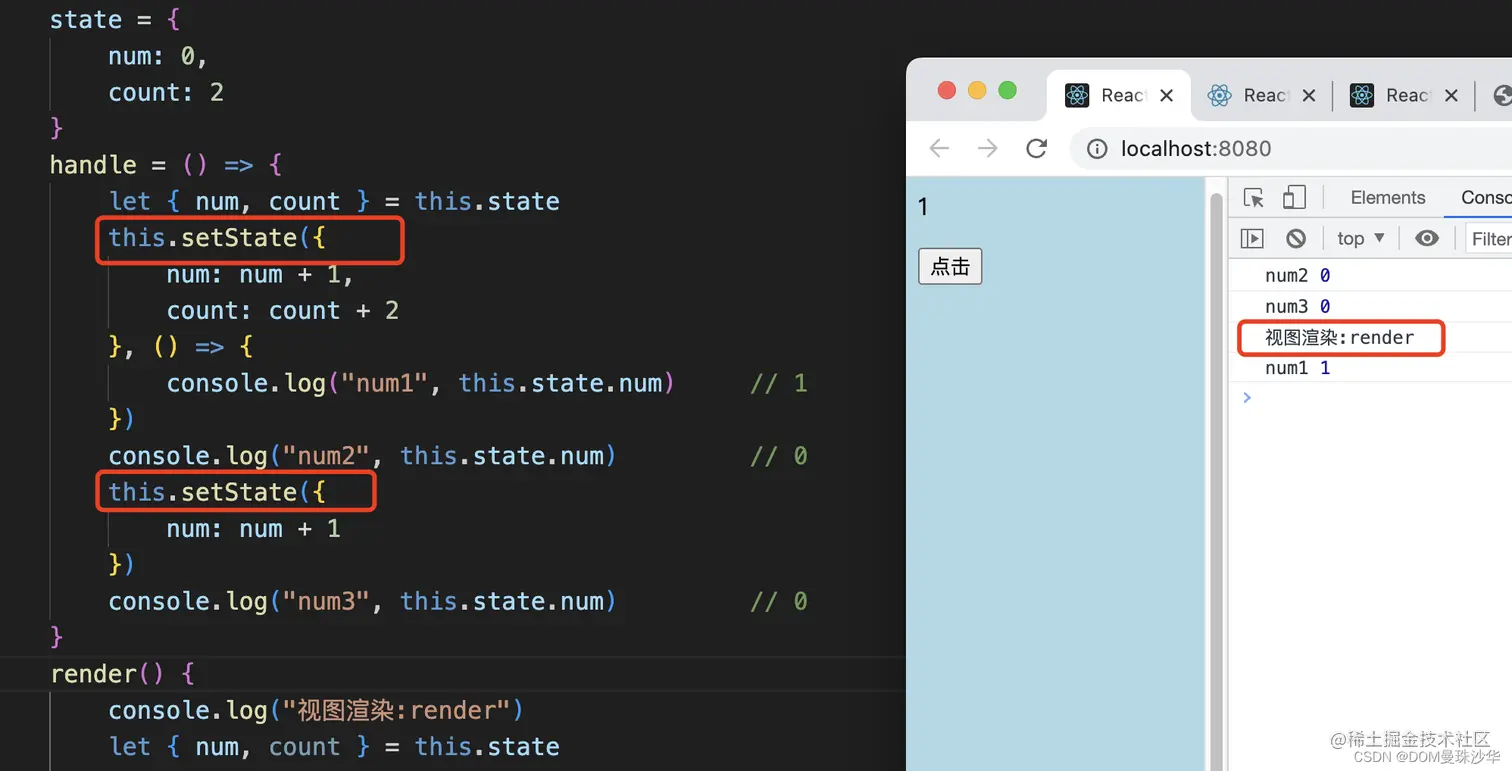This screenshot has height=771, width=1512.
Task: Select the first React browser tab
Action: point(1119,95)
